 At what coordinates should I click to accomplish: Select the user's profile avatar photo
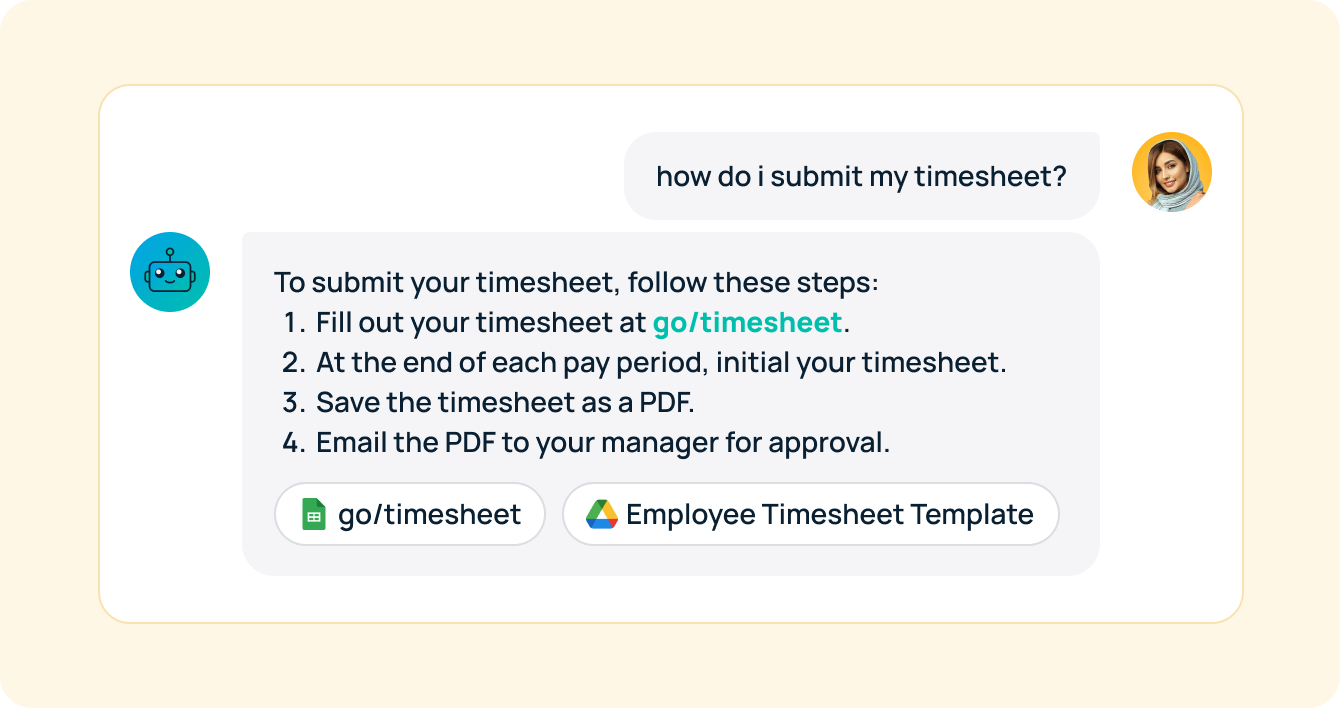click(x=1171, y=172)
